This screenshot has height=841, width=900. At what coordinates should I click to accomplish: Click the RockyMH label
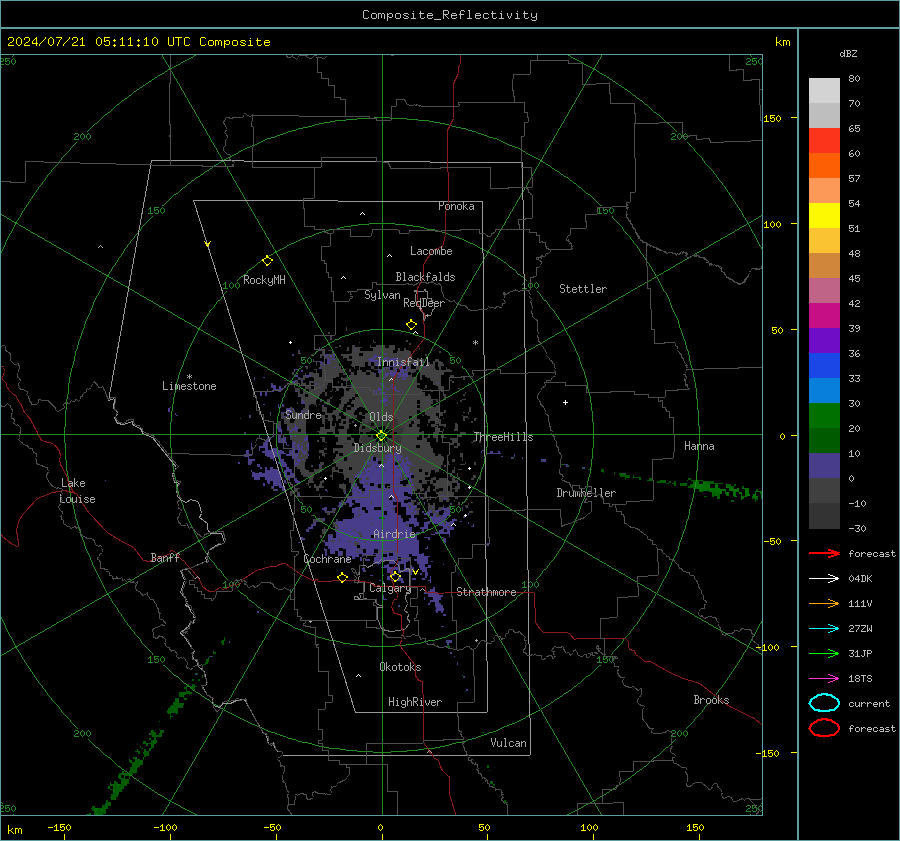click(264, 280)
